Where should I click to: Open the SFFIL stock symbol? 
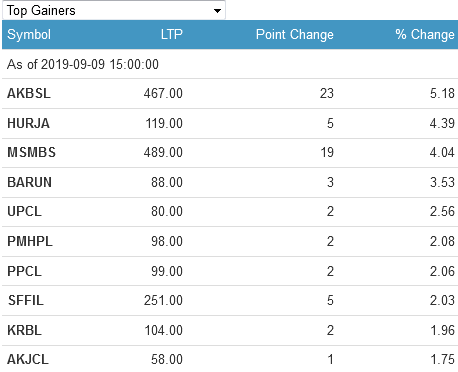coord(26,301)
